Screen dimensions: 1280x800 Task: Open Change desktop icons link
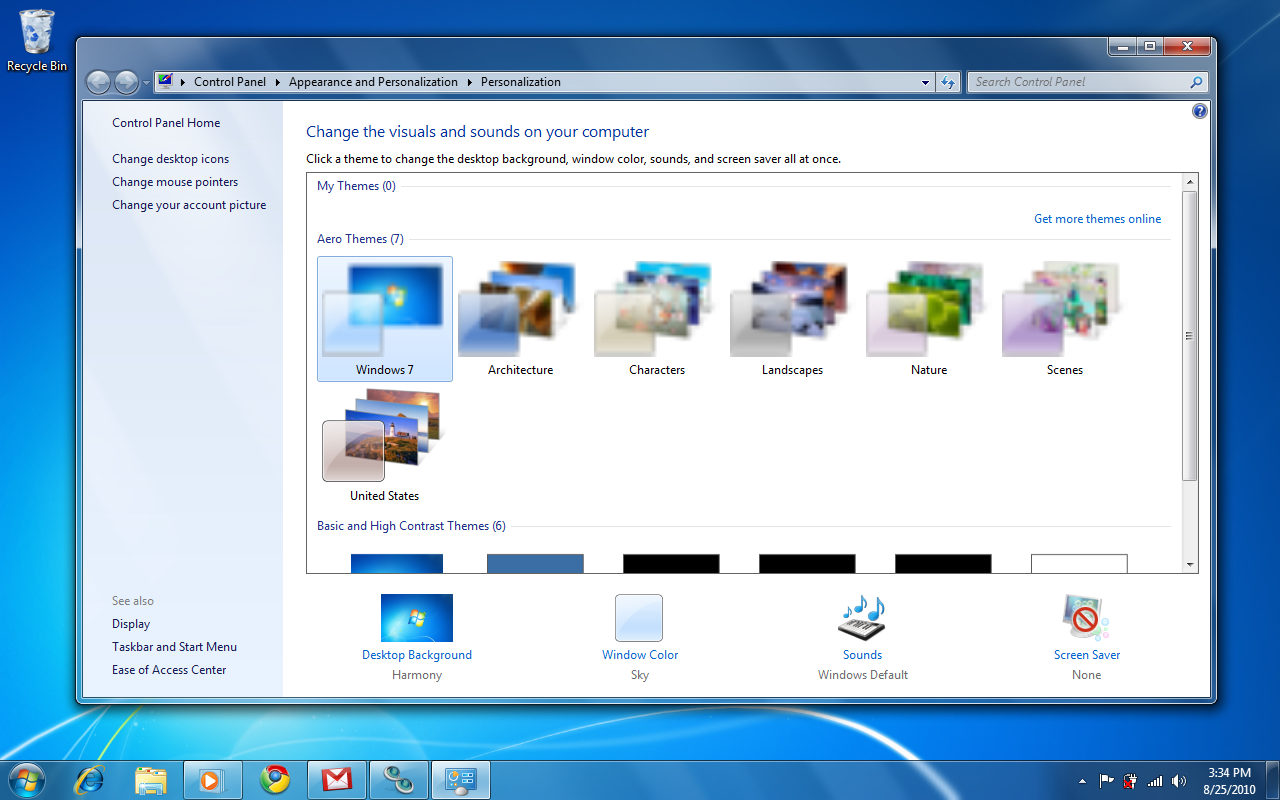coord(170,159)
